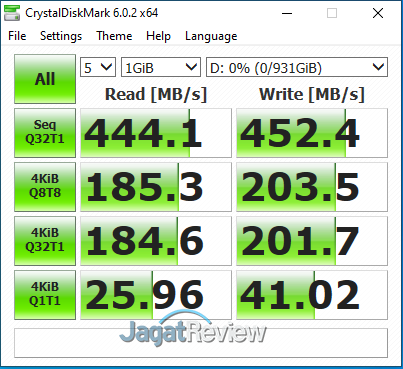Screen dimensions: 403x369
Task: Start the Seq Q32T1 test
Action: click(45, 133)
